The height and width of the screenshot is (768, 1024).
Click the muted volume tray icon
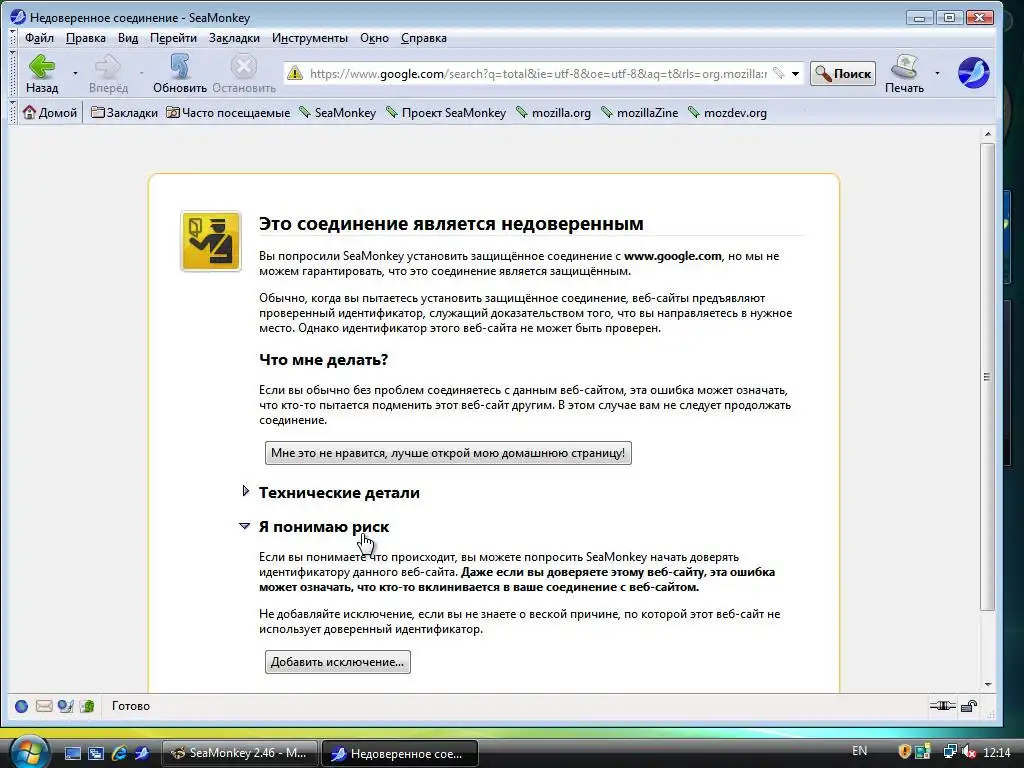[968, 752]
